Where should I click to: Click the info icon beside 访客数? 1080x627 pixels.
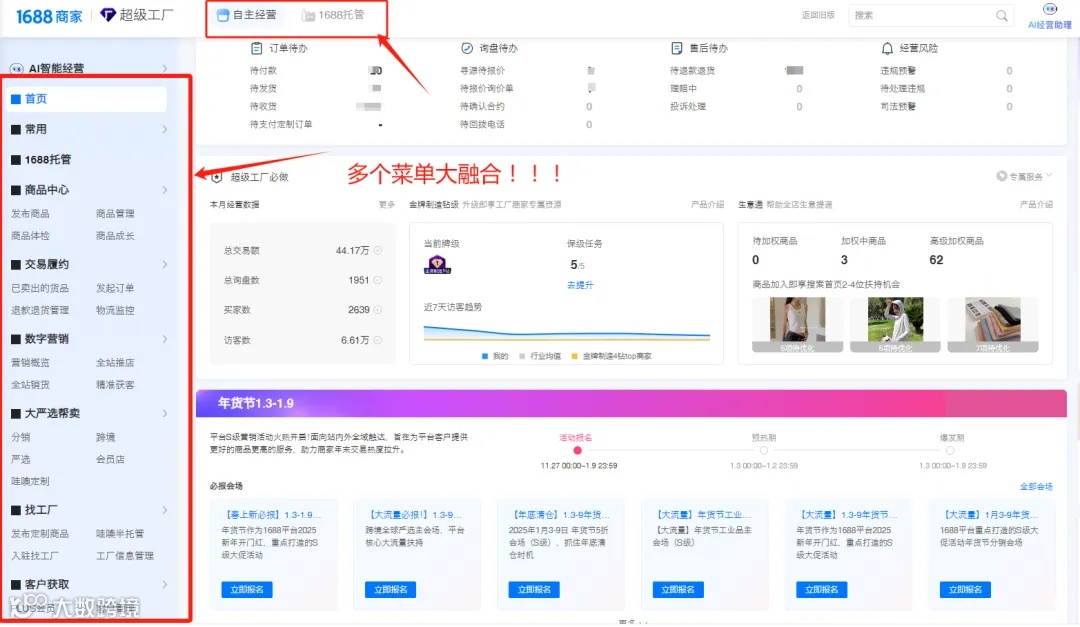[377, 340]
